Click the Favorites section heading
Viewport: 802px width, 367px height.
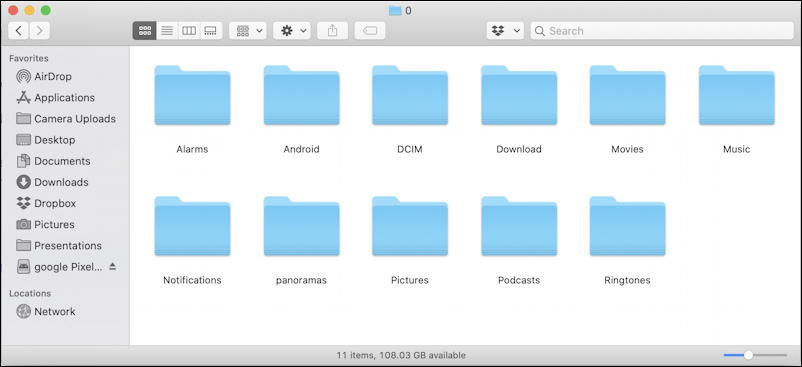tap(29, 58)
